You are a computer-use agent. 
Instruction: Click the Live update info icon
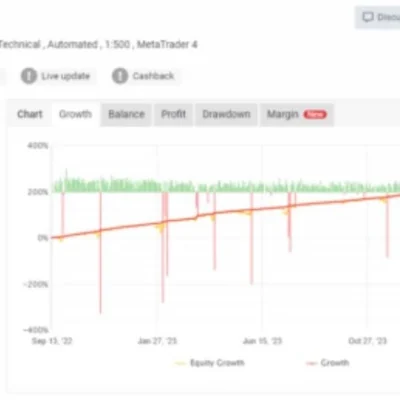(29, 76)
